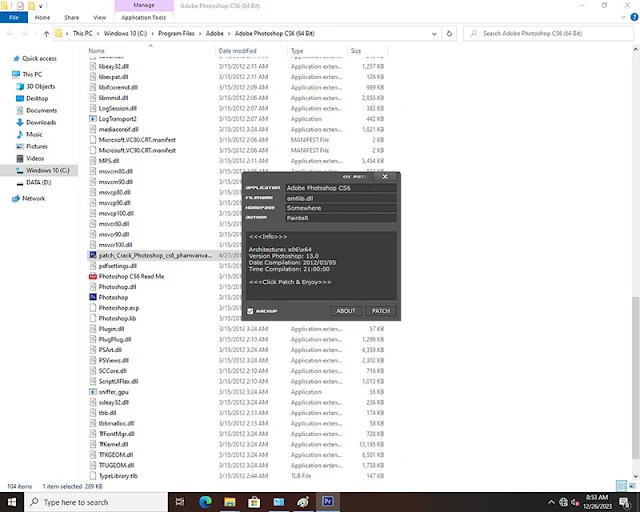Select the TypeLibrary.tlb file icon

coord(93,476)
